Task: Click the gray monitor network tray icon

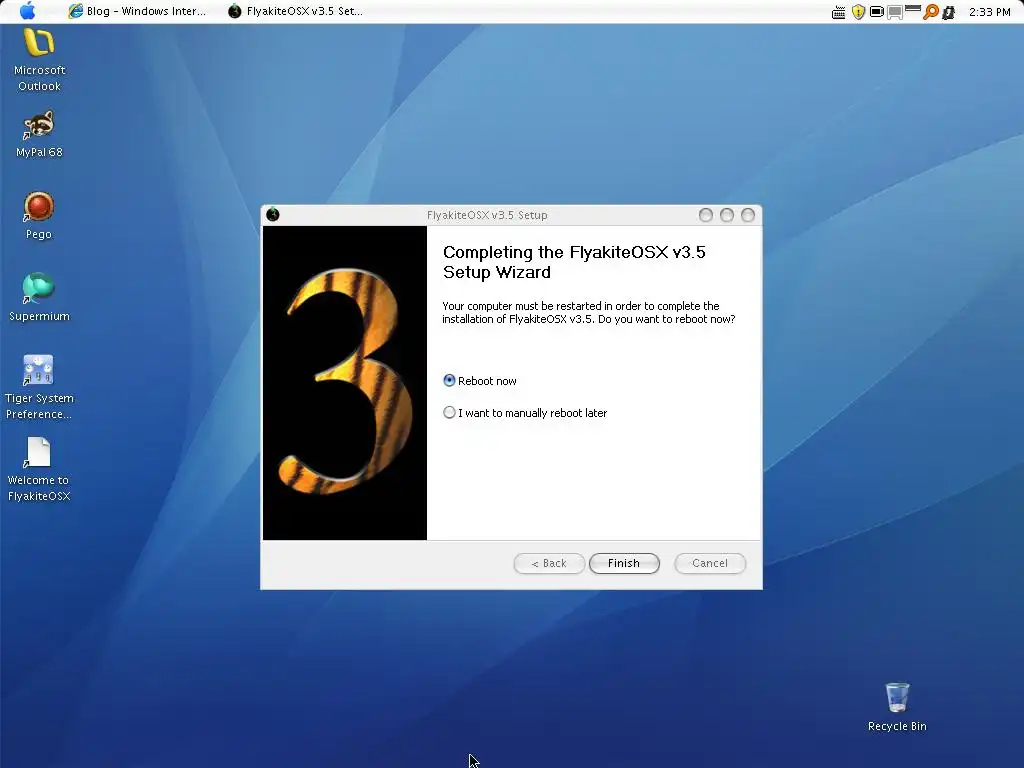Action: pos(895,12)
